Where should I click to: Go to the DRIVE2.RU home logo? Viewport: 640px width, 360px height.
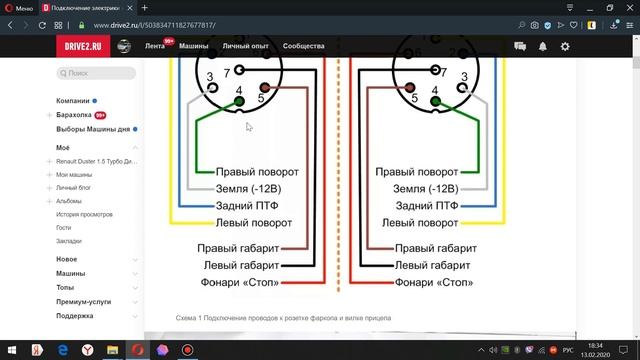(83, 46)
